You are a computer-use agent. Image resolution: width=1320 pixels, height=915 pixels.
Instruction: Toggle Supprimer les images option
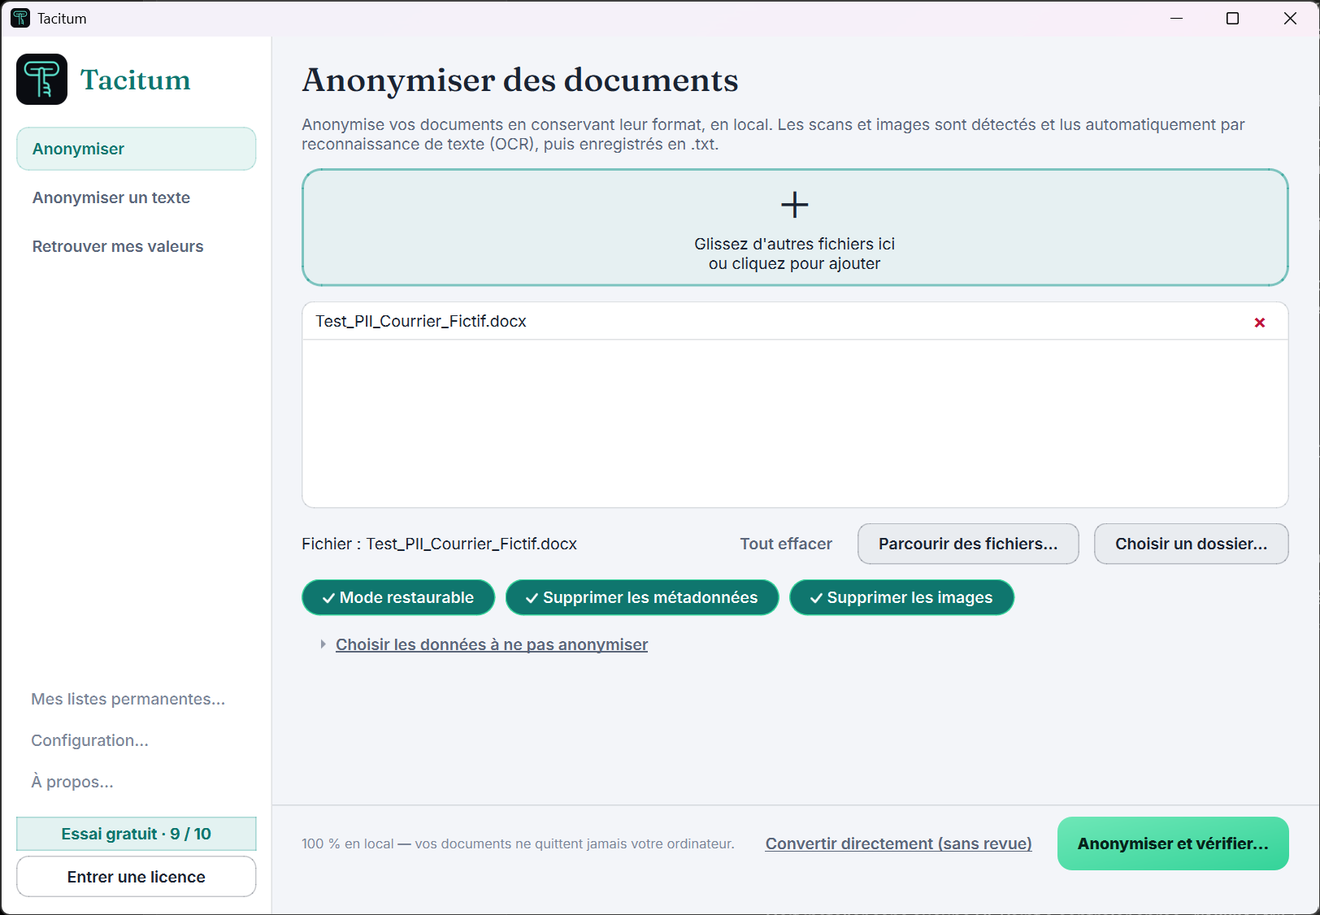coord(902,597)
